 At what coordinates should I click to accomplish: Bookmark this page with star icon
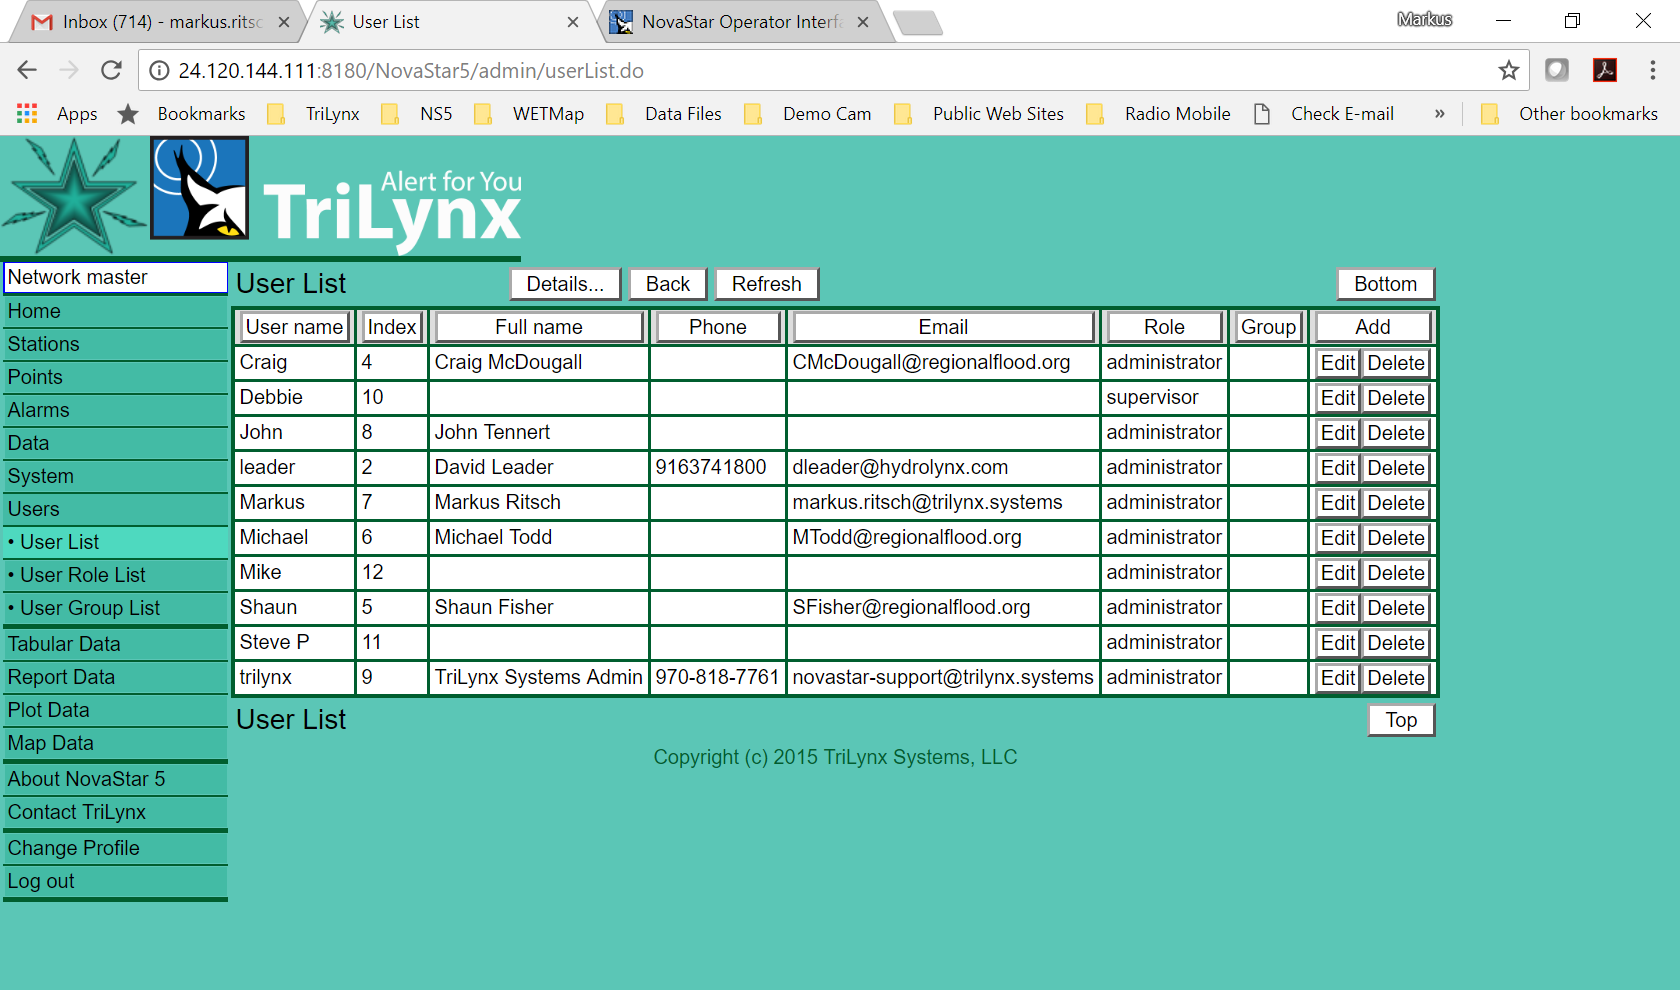tap(1508, 70)
